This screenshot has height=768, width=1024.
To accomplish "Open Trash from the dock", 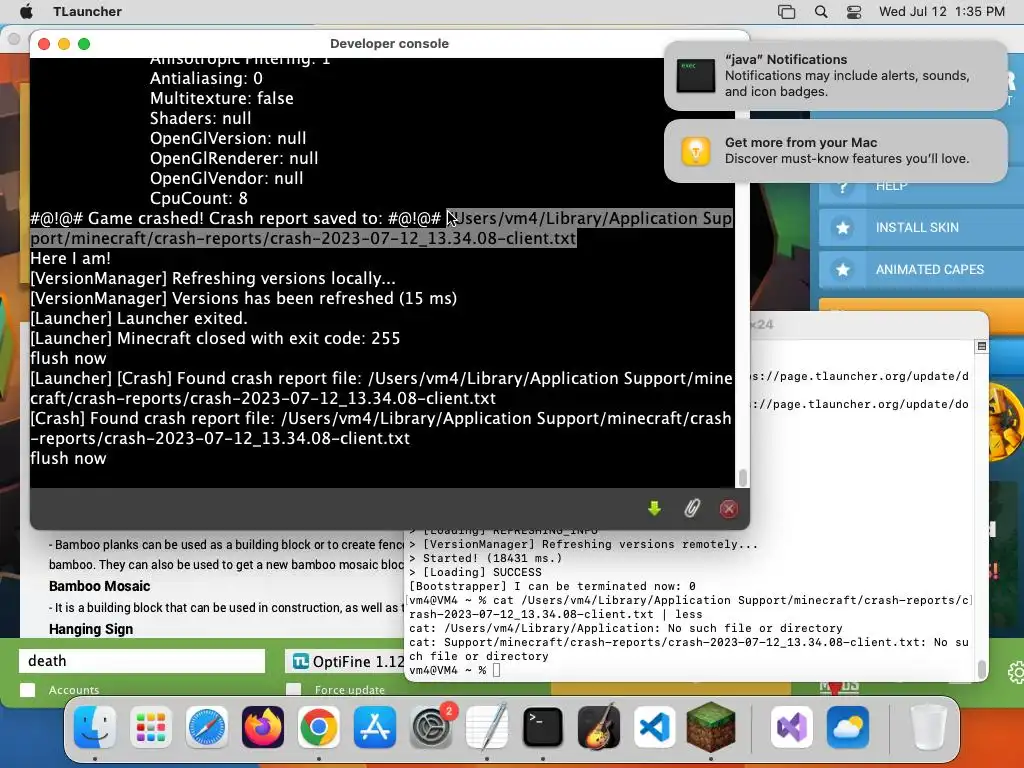I will pos(929,726).
